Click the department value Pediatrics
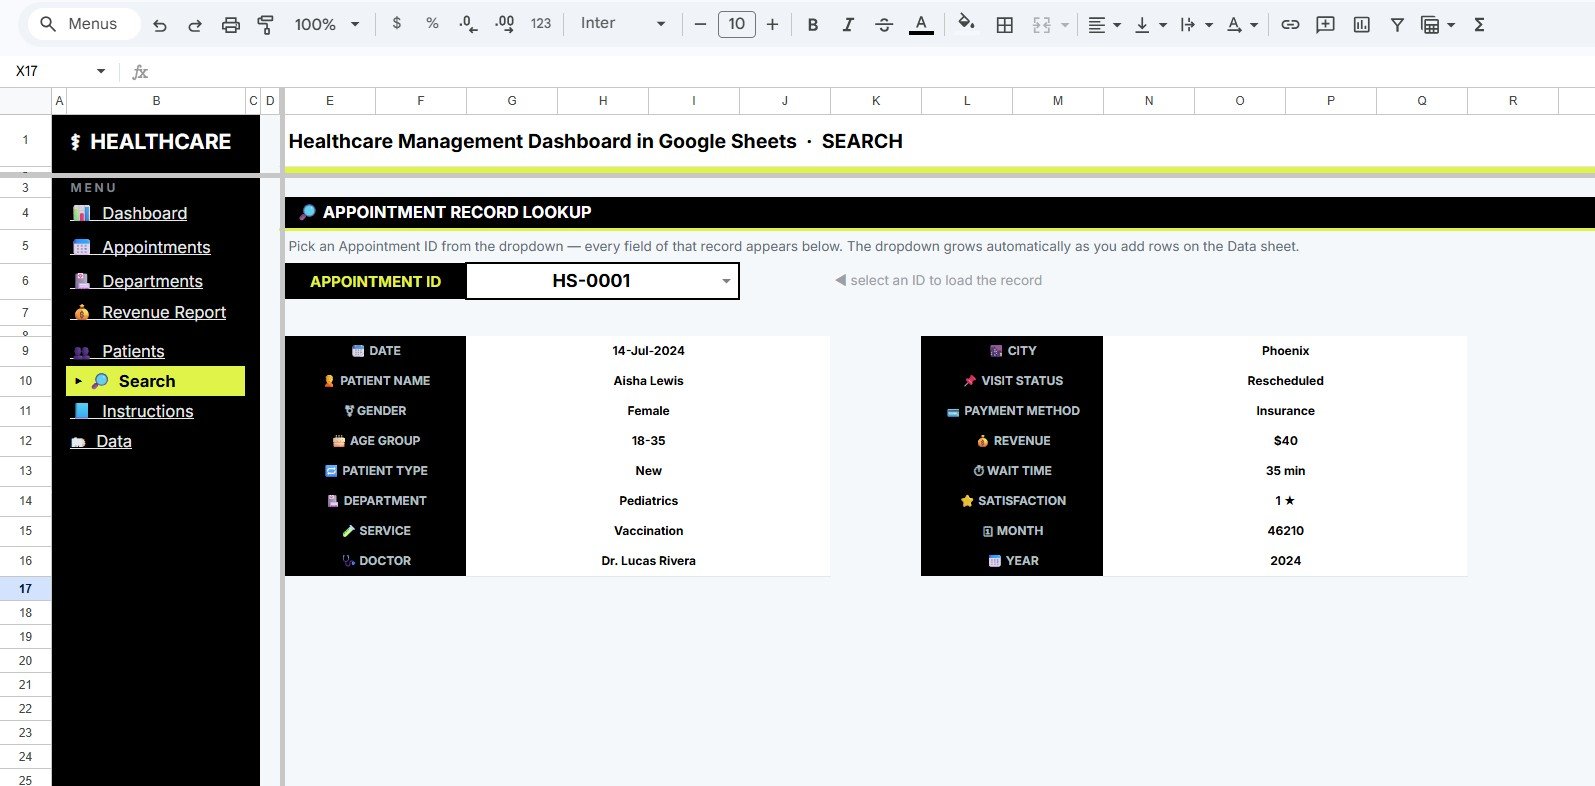1595x786 pixels. (648, 501)
